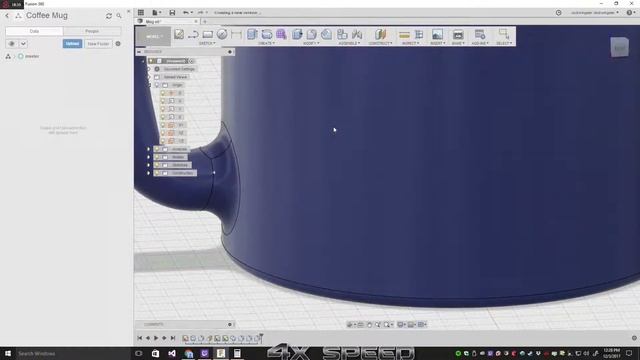Refresh the Coffee Mug data panel
Viewport: 640px width, 360px height.
[109, 16]
